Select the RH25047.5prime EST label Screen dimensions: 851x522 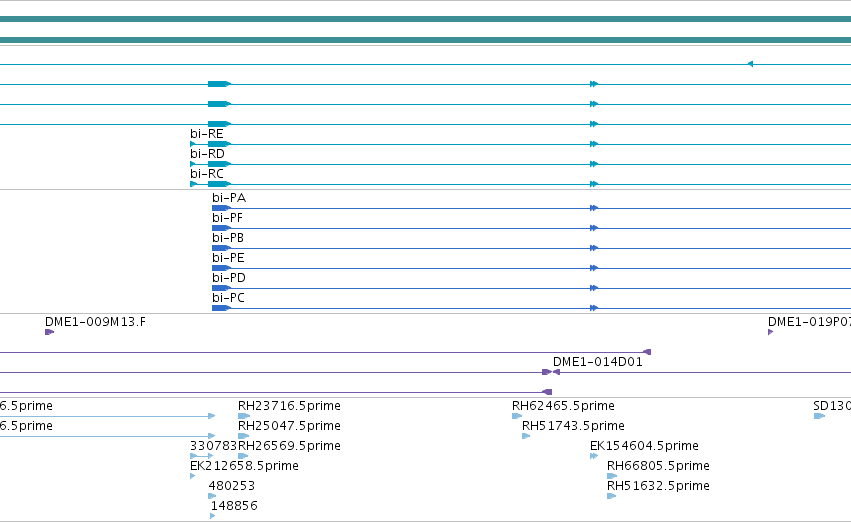[x=289, y=426]
